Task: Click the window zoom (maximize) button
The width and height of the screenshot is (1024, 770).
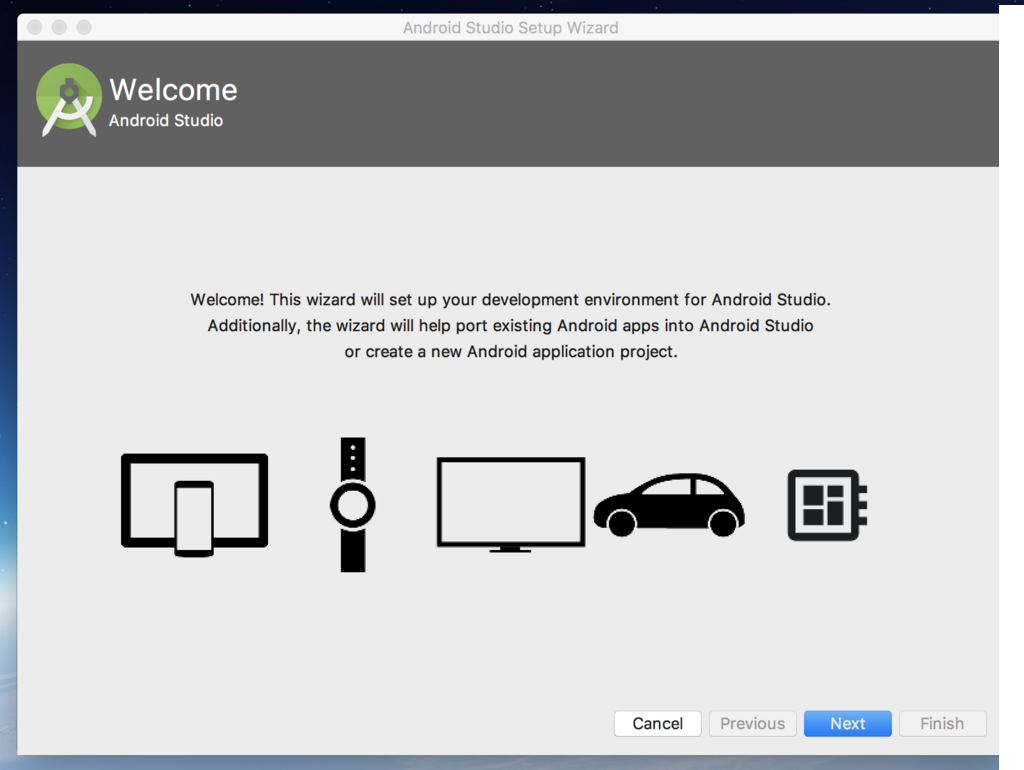Action: point(84,27)
